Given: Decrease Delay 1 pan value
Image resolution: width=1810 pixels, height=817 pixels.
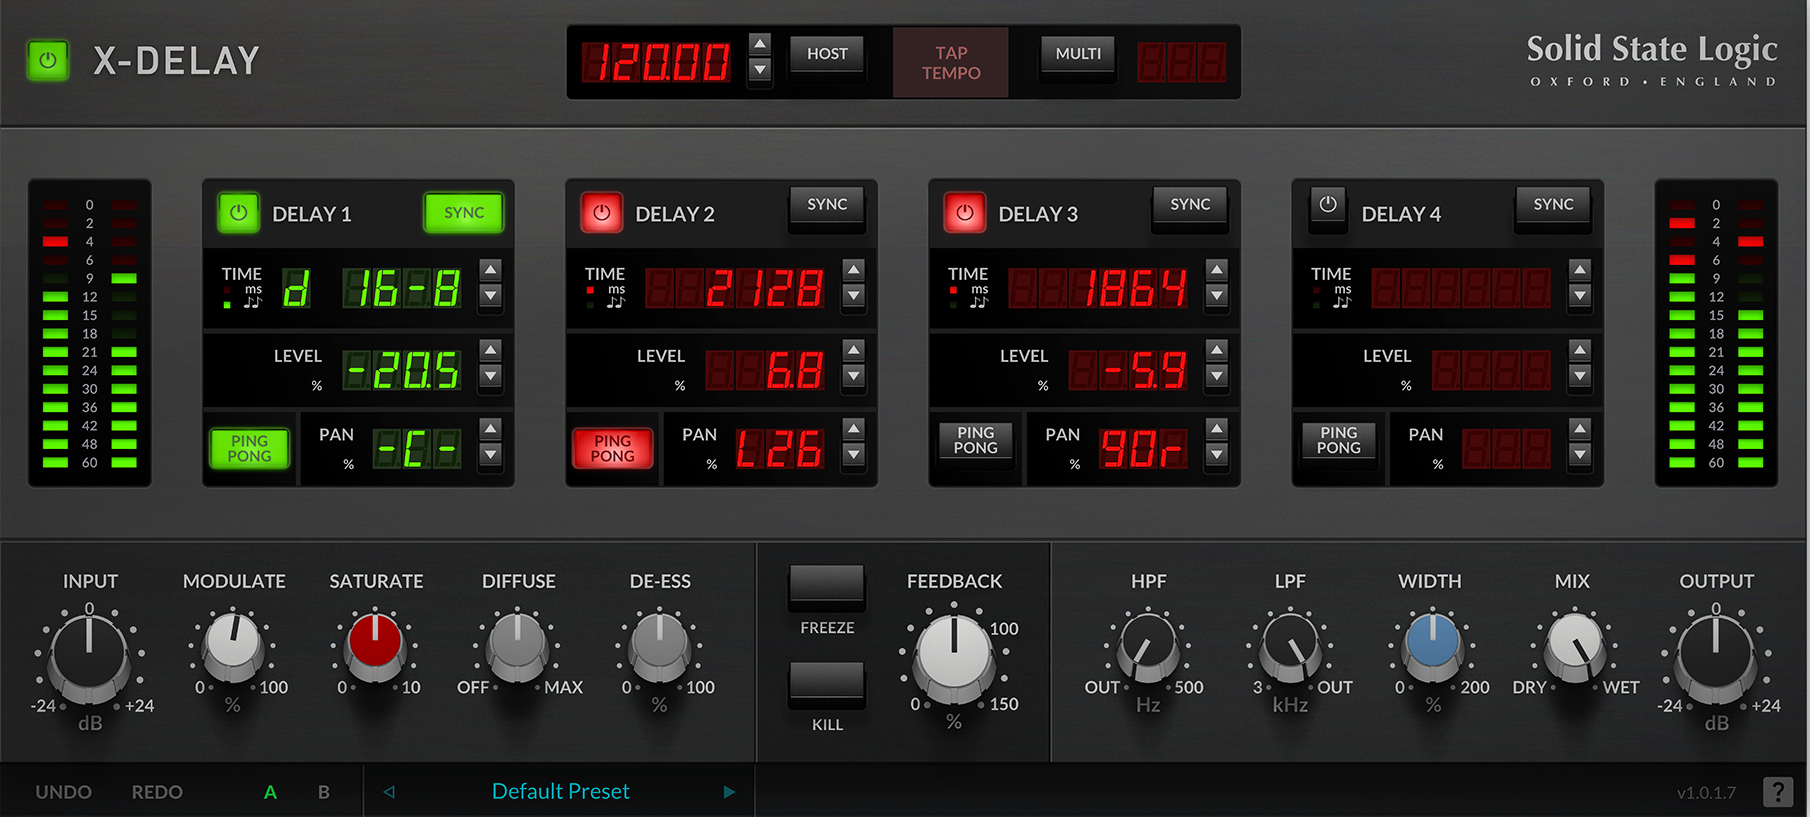Looking at the screenshot, I should [x=490, y=455].
